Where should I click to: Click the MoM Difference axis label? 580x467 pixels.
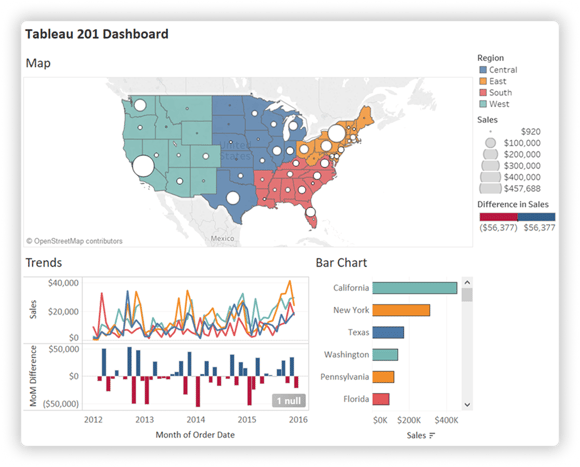33,376
